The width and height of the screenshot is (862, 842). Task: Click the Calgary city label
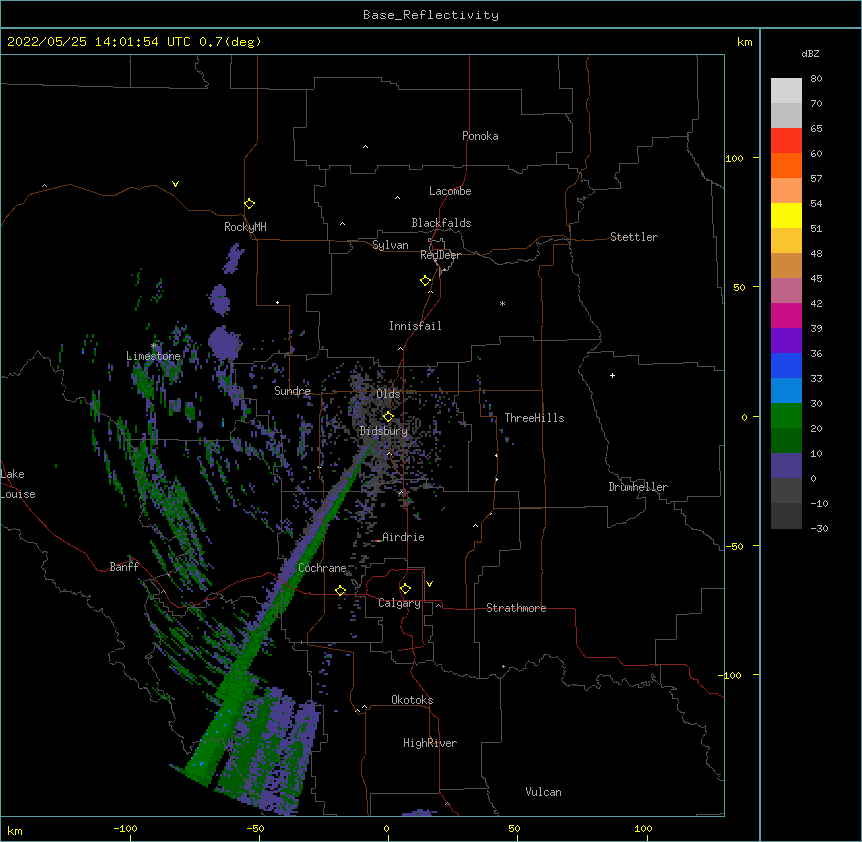(399, 603)
